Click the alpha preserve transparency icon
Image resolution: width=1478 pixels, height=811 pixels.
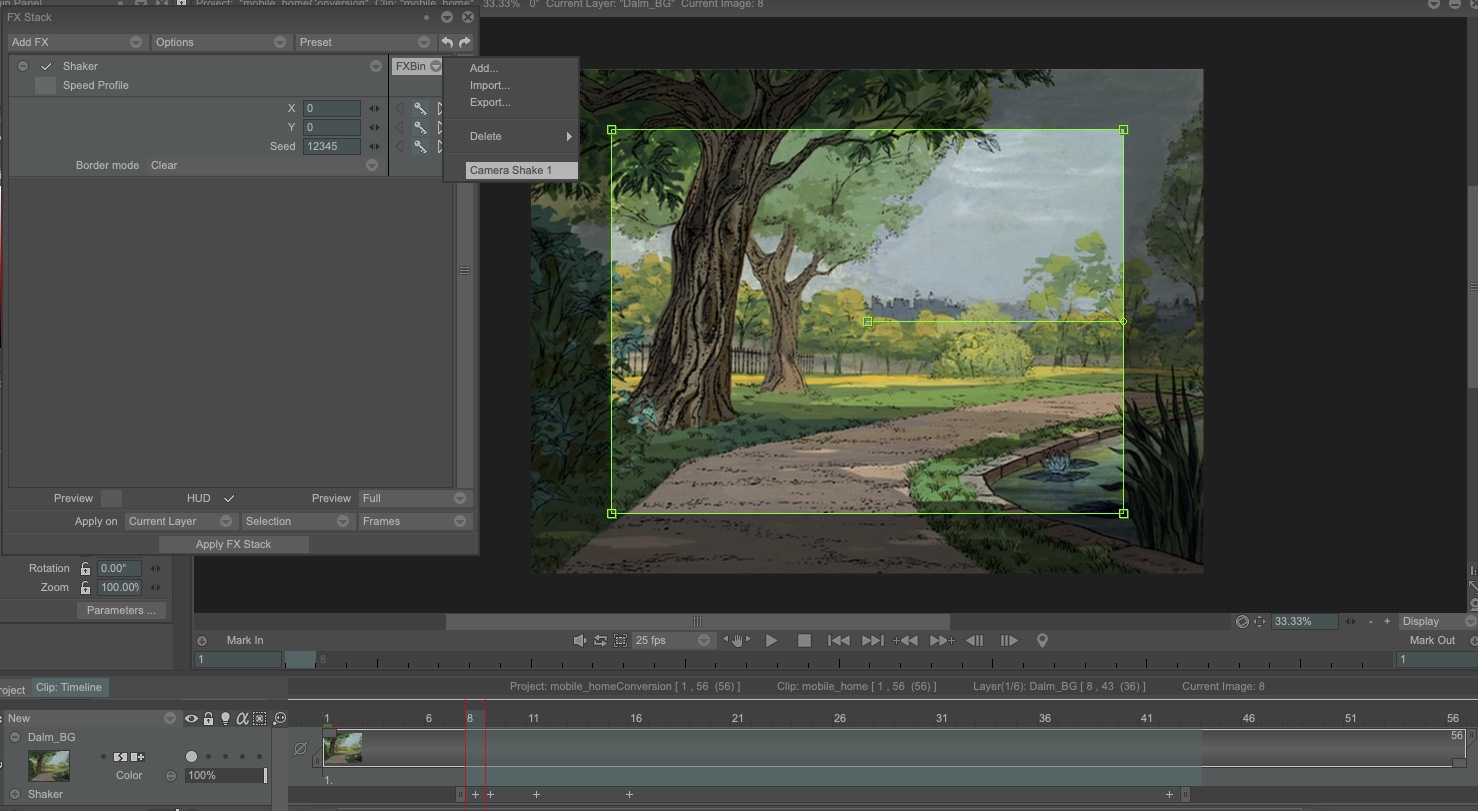coord(242,718)
